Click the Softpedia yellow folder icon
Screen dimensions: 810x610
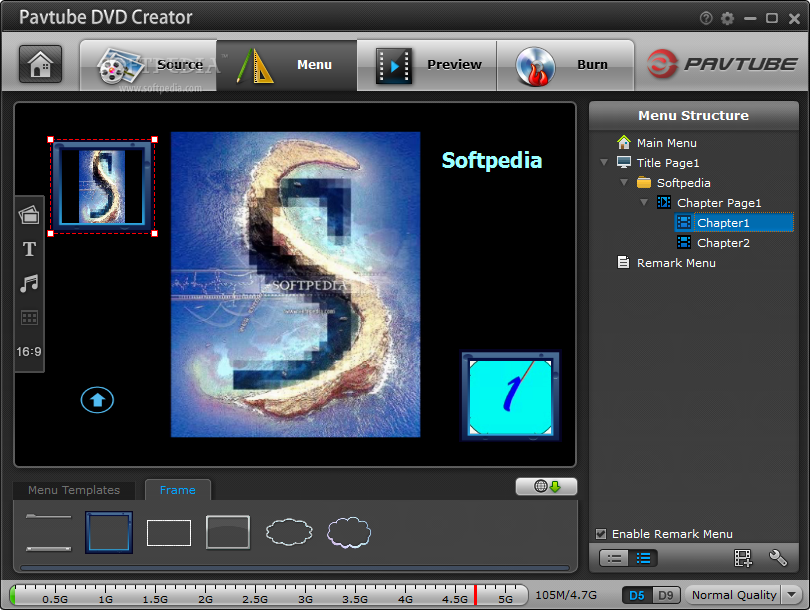[644, 182]
